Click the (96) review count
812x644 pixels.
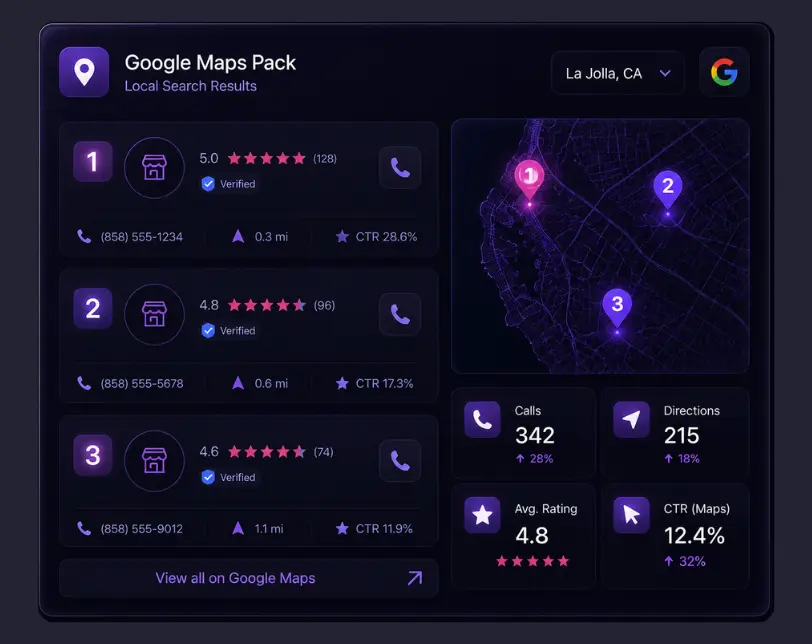pos(324,305)
